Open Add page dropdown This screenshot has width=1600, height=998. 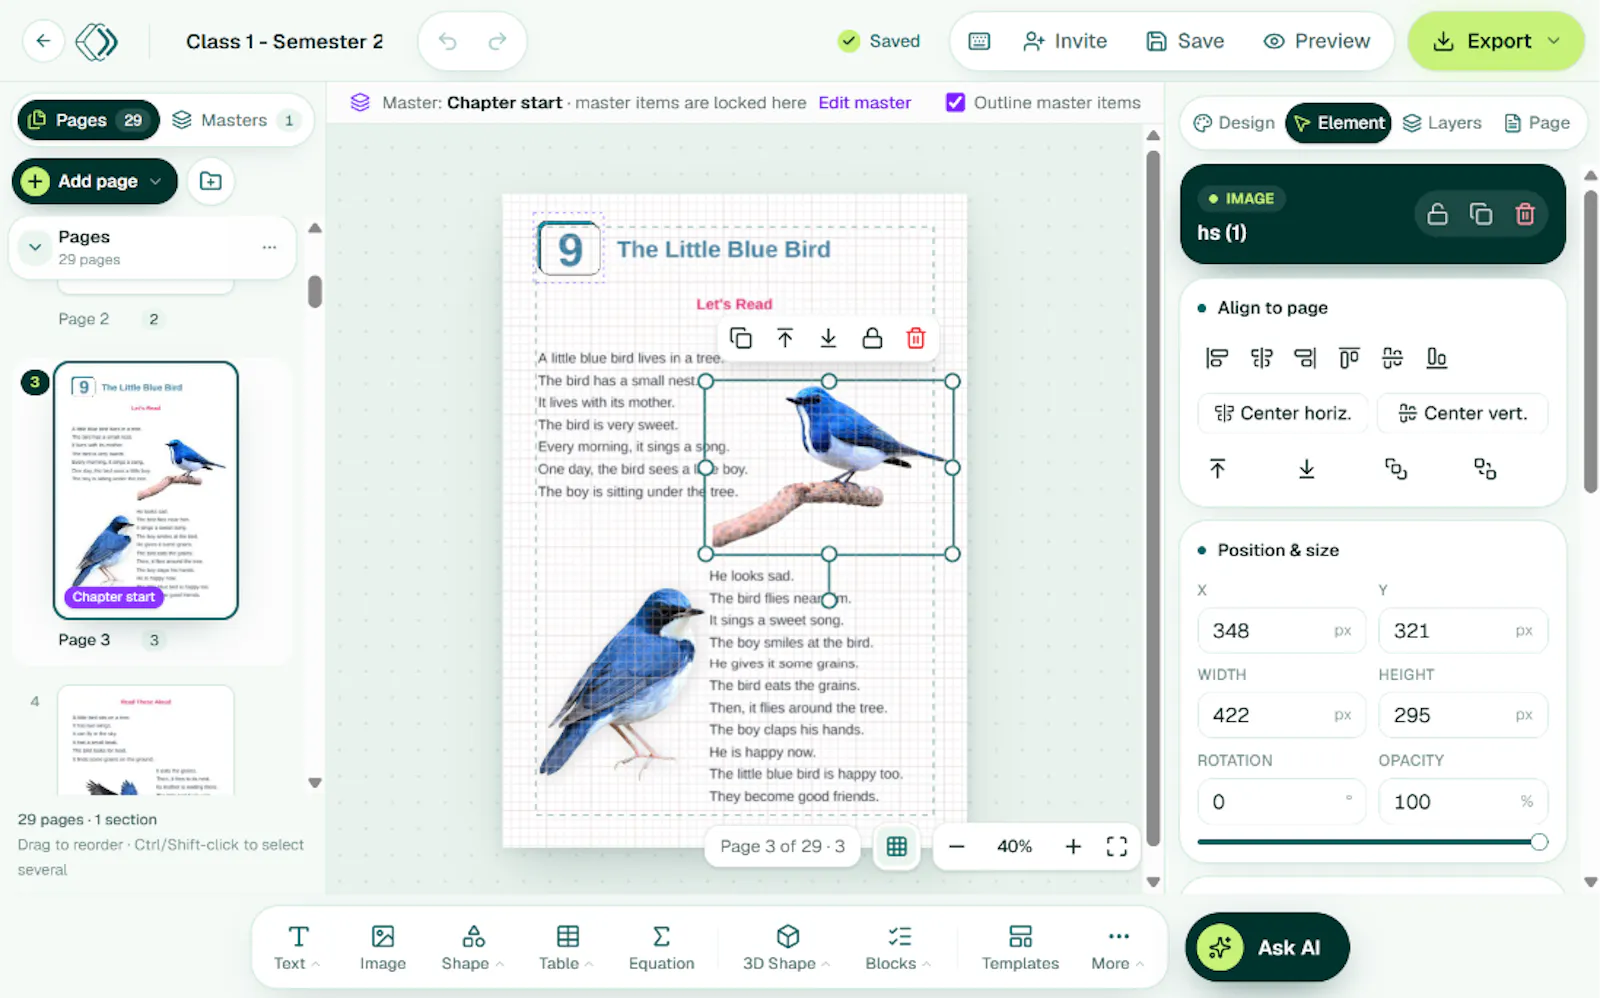pyautogui.click(x=95, y=181)
